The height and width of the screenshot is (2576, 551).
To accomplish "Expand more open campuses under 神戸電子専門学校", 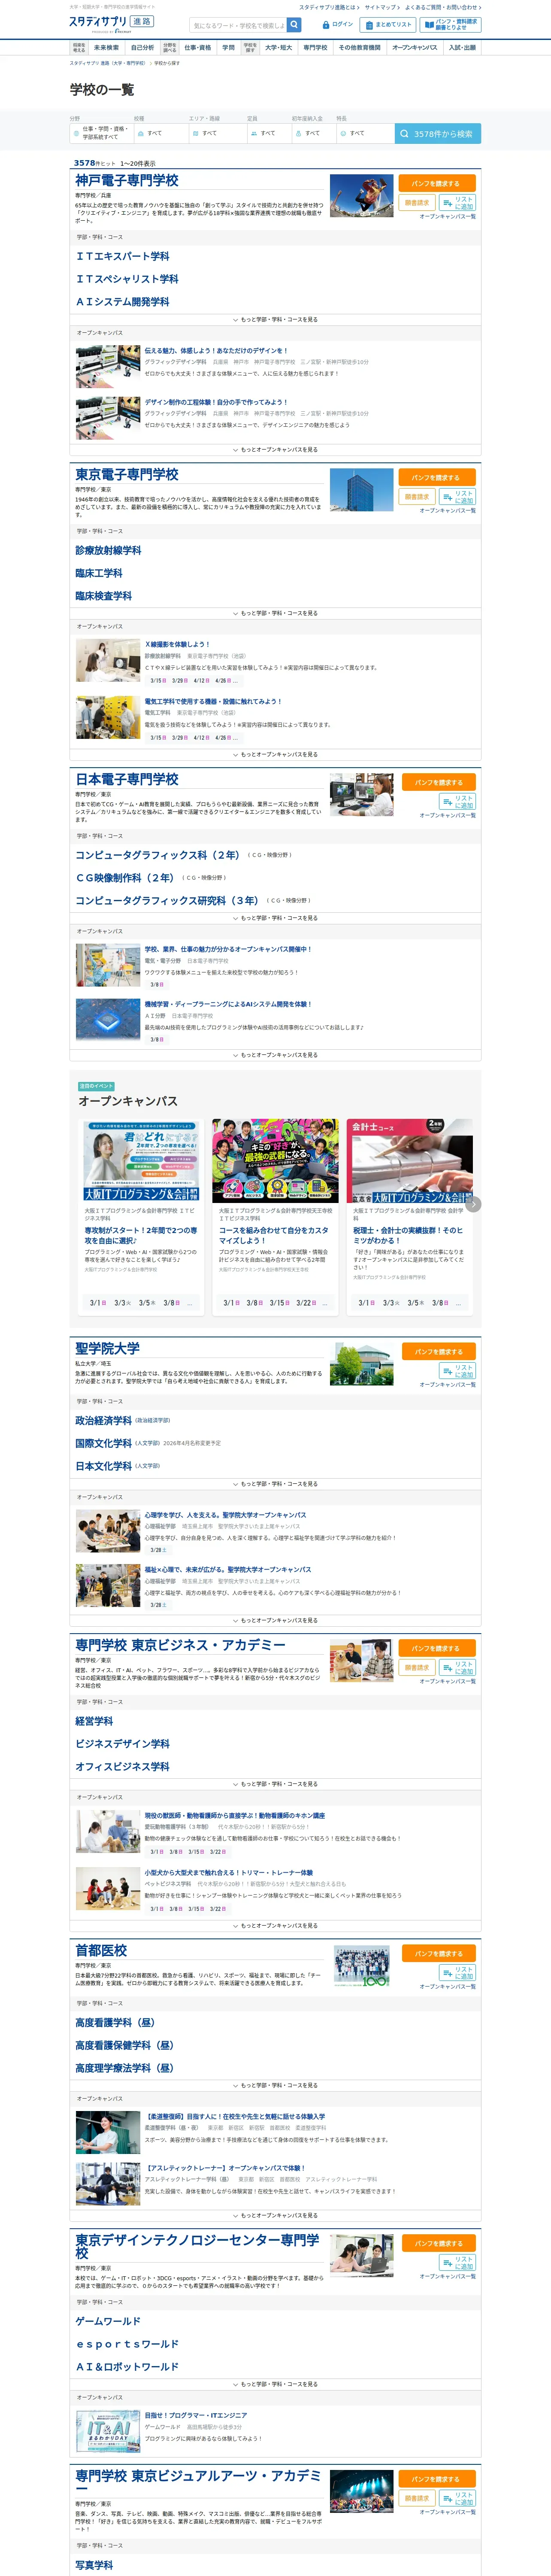I will (x=275, y=450).
